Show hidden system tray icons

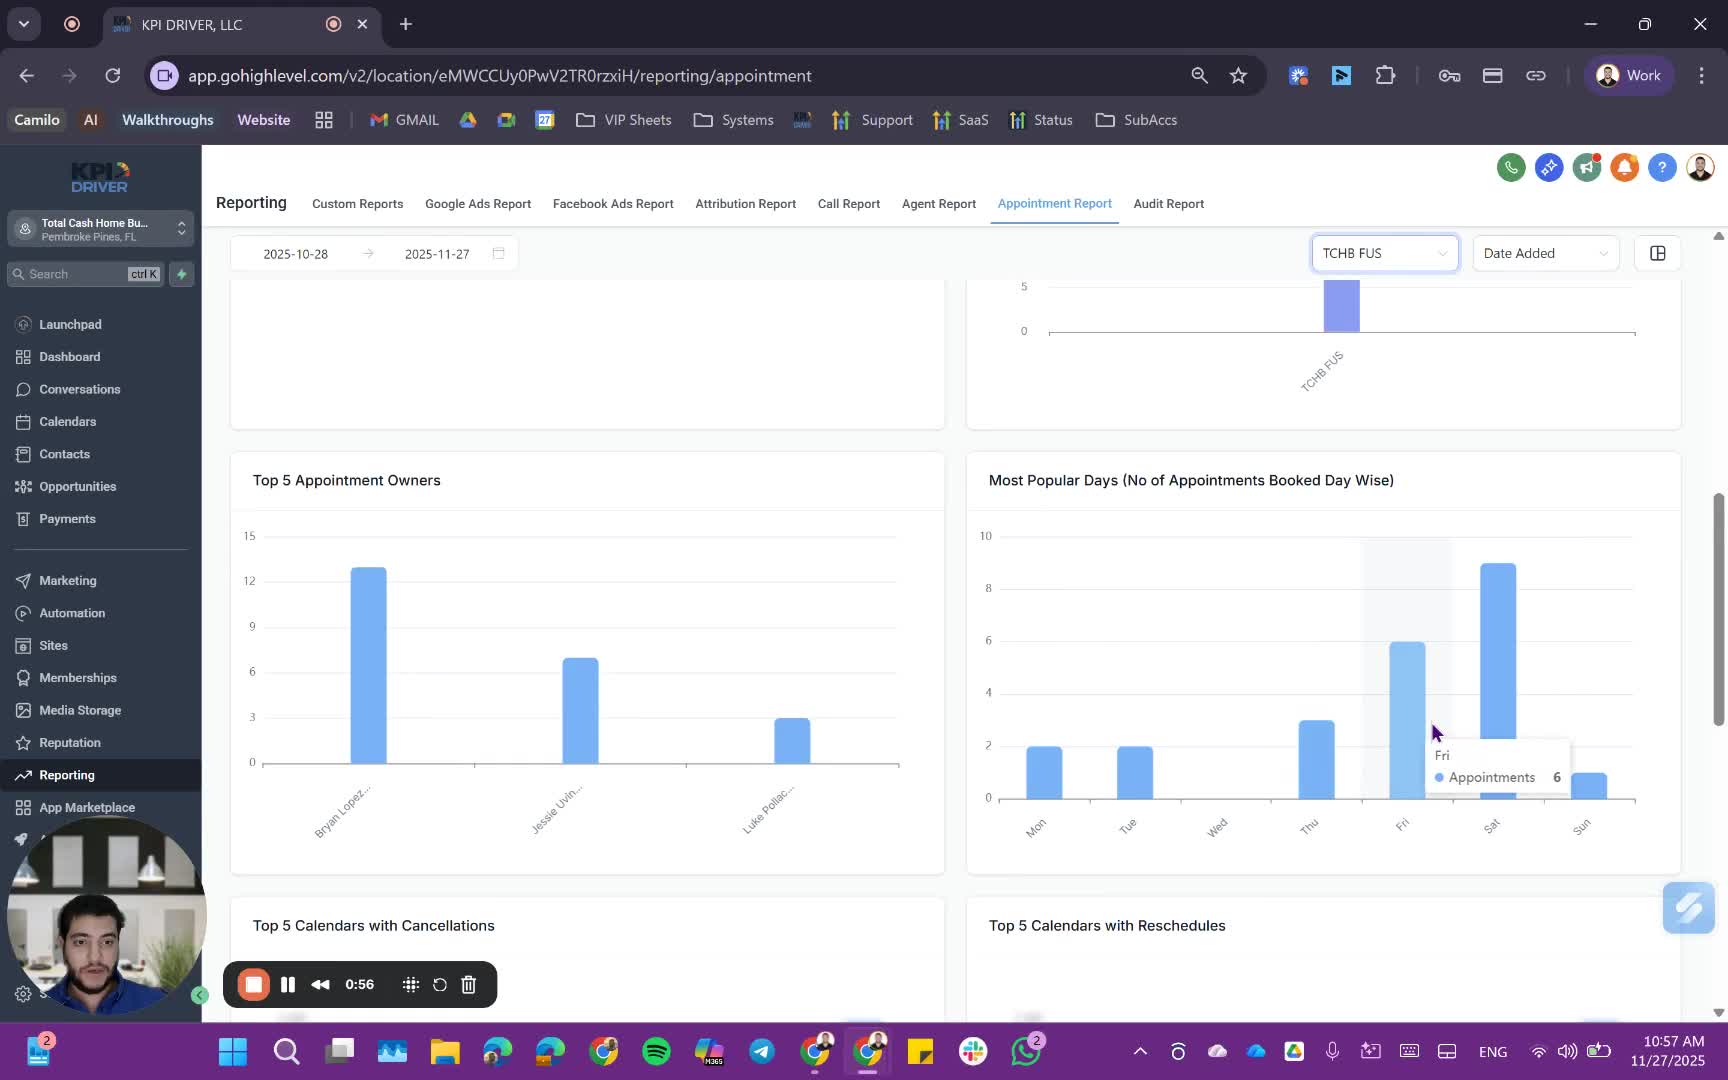(1140, 1051)
